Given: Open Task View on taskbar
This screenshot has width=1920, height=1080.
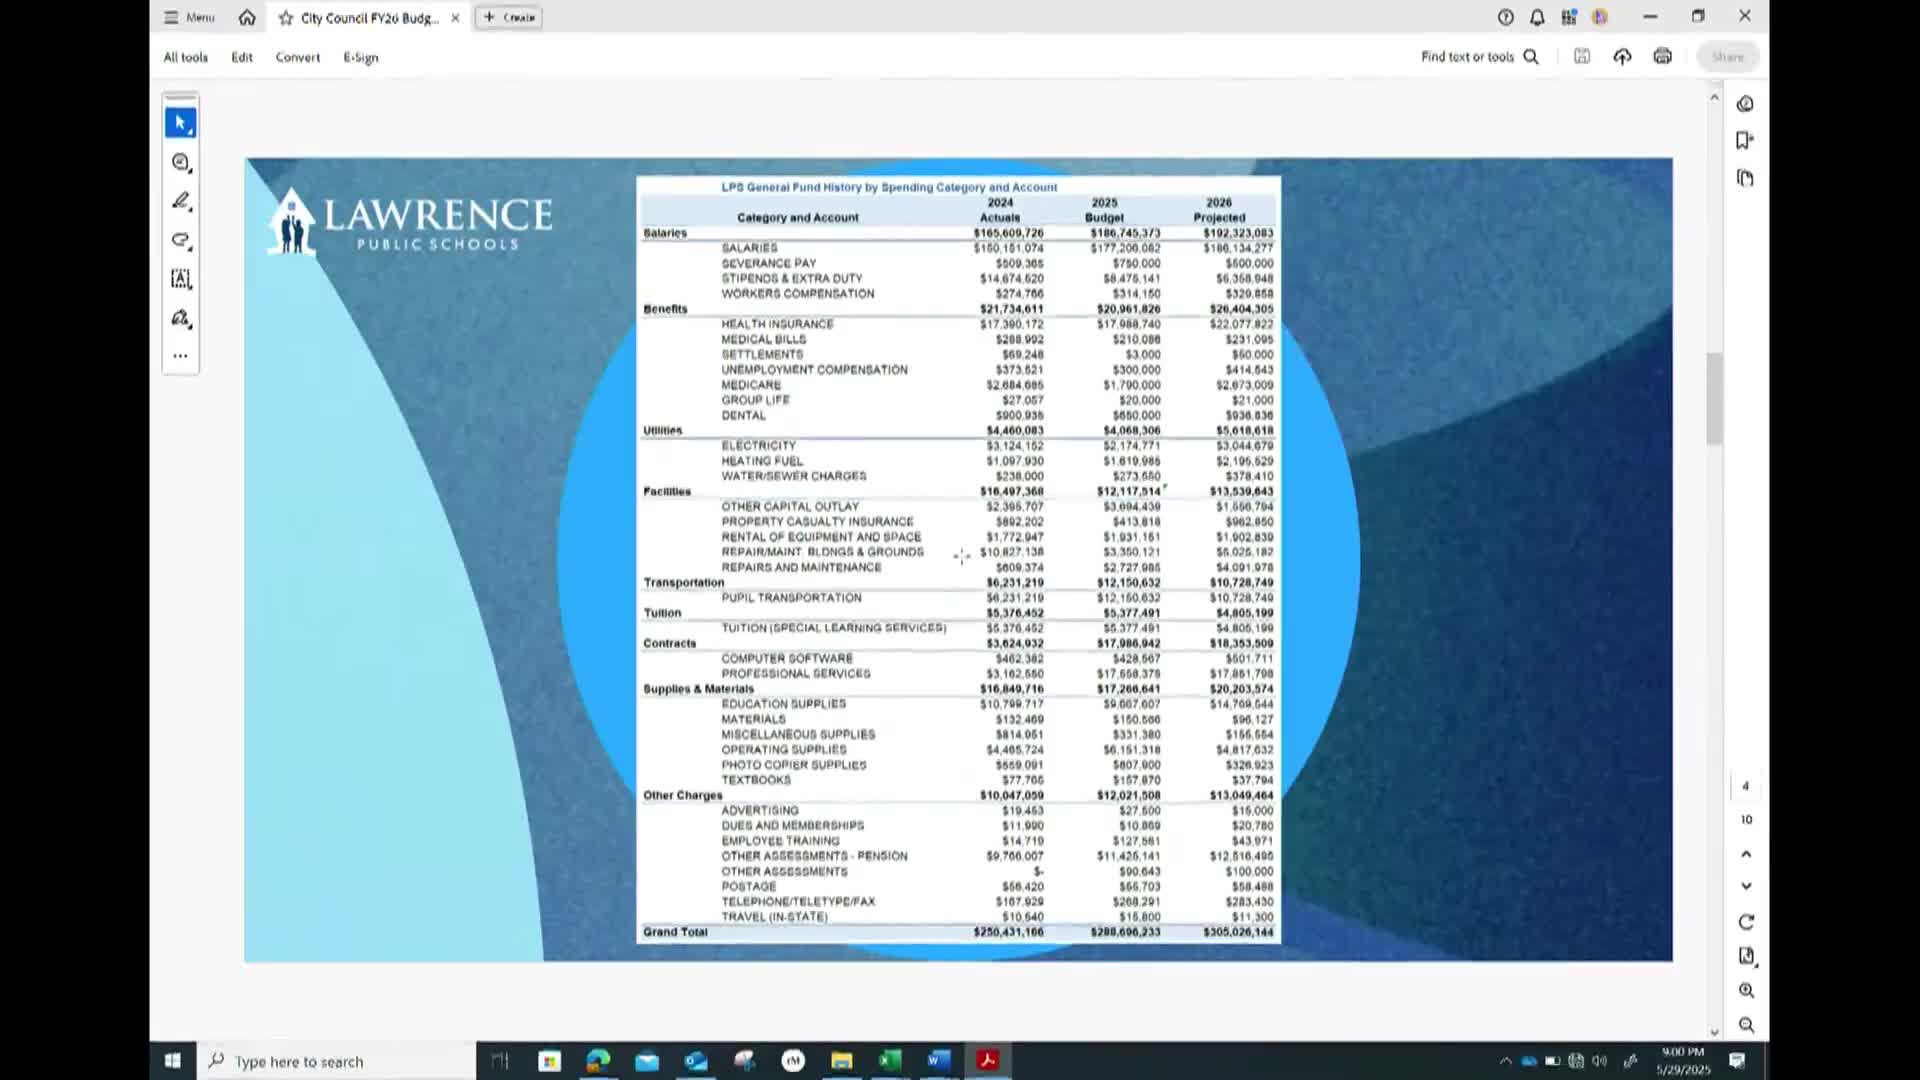Looking at the screenshot, I should click(x=501, y=1061).
